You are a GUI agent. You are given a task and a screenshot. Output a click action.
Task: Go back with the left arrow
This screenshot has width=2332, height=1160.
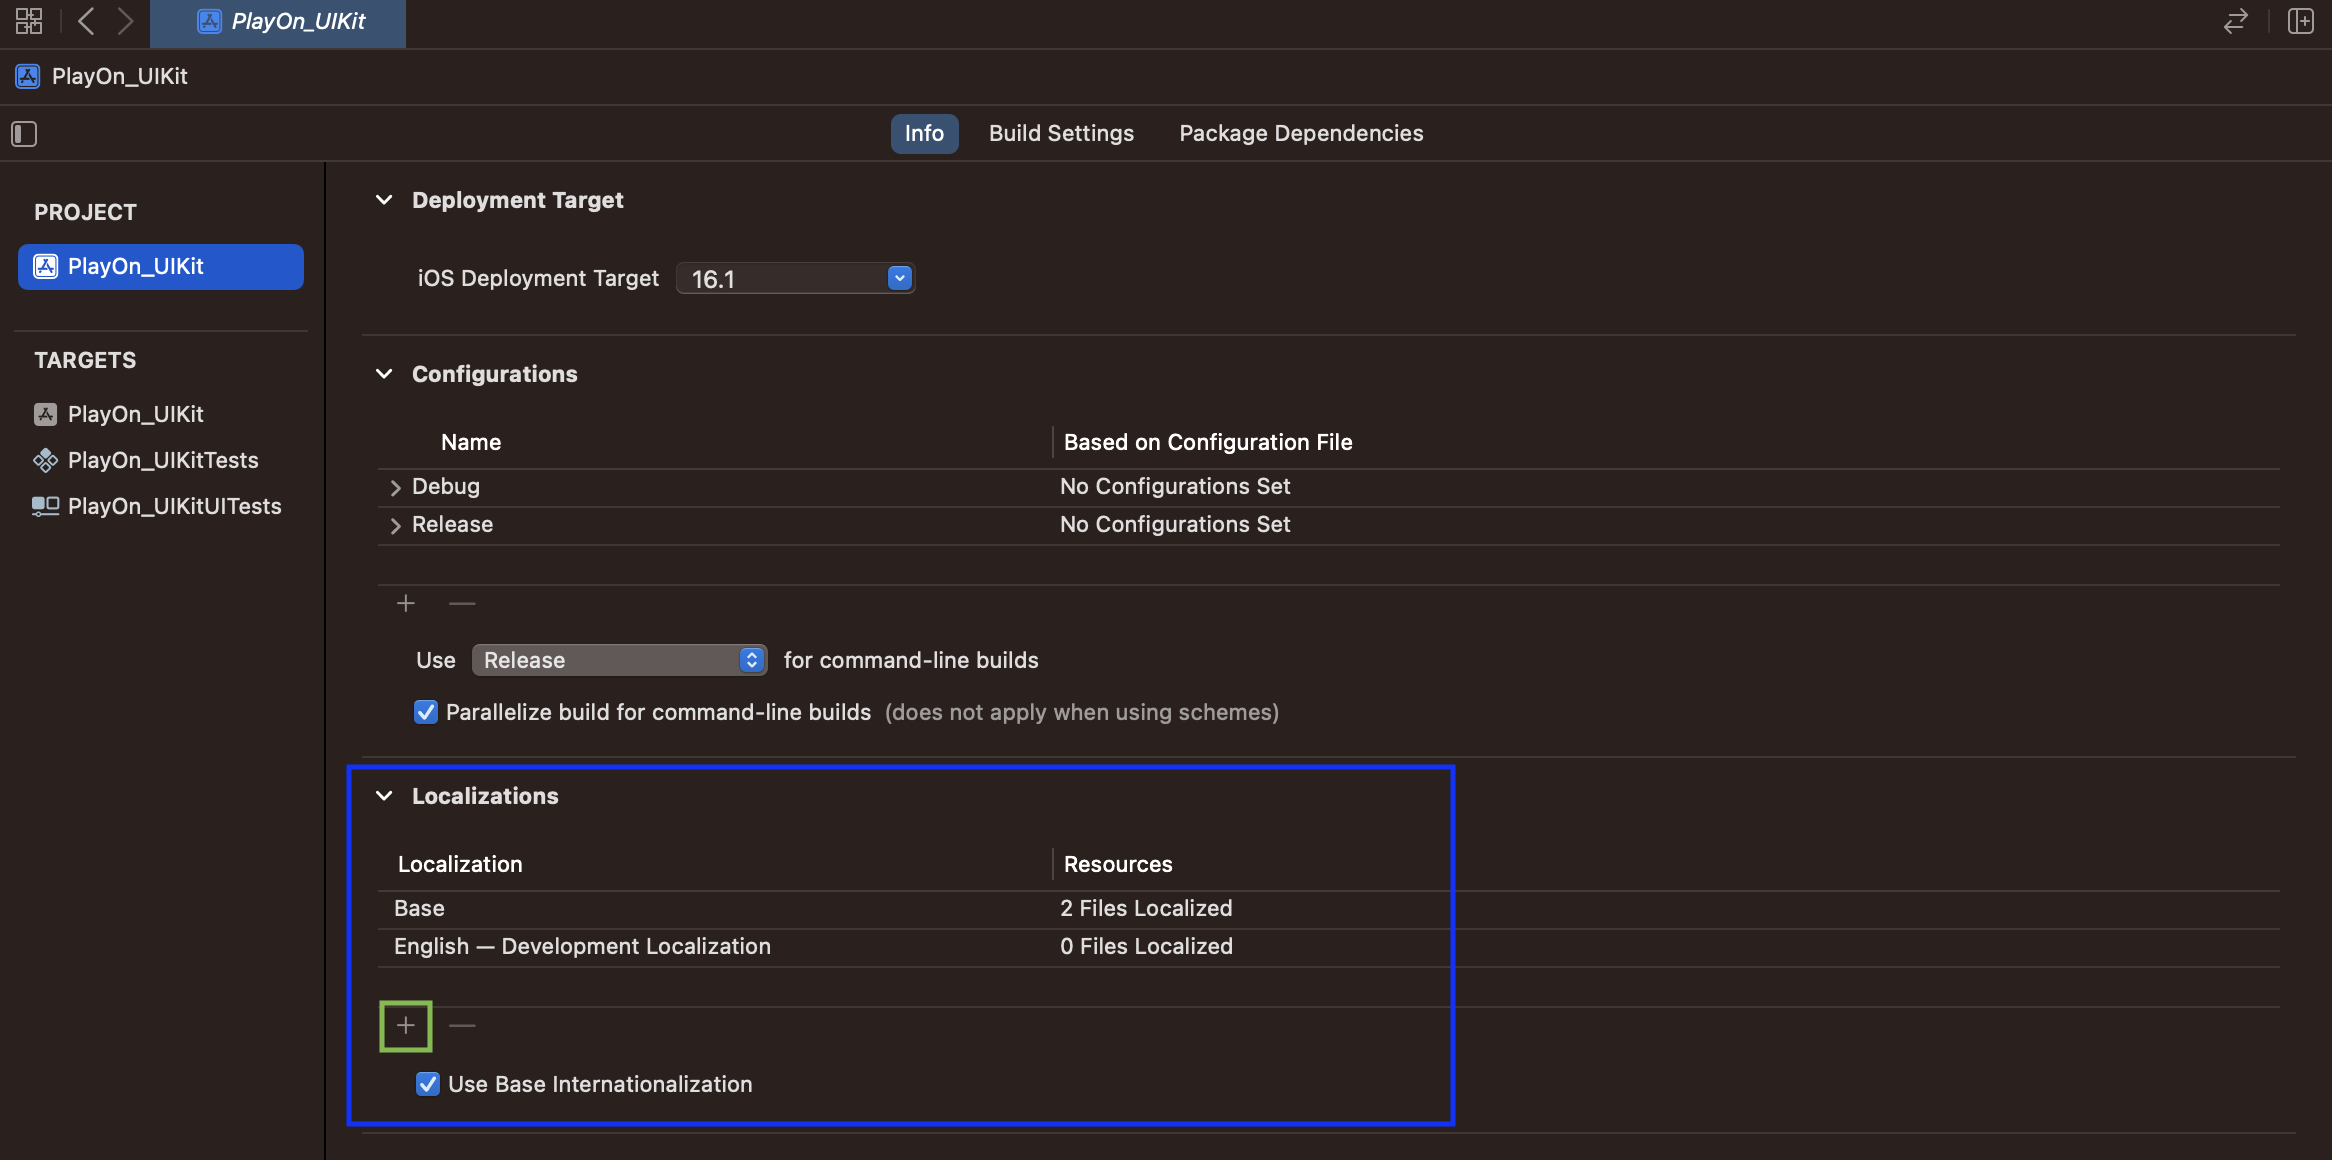click(x=86, y=21)
